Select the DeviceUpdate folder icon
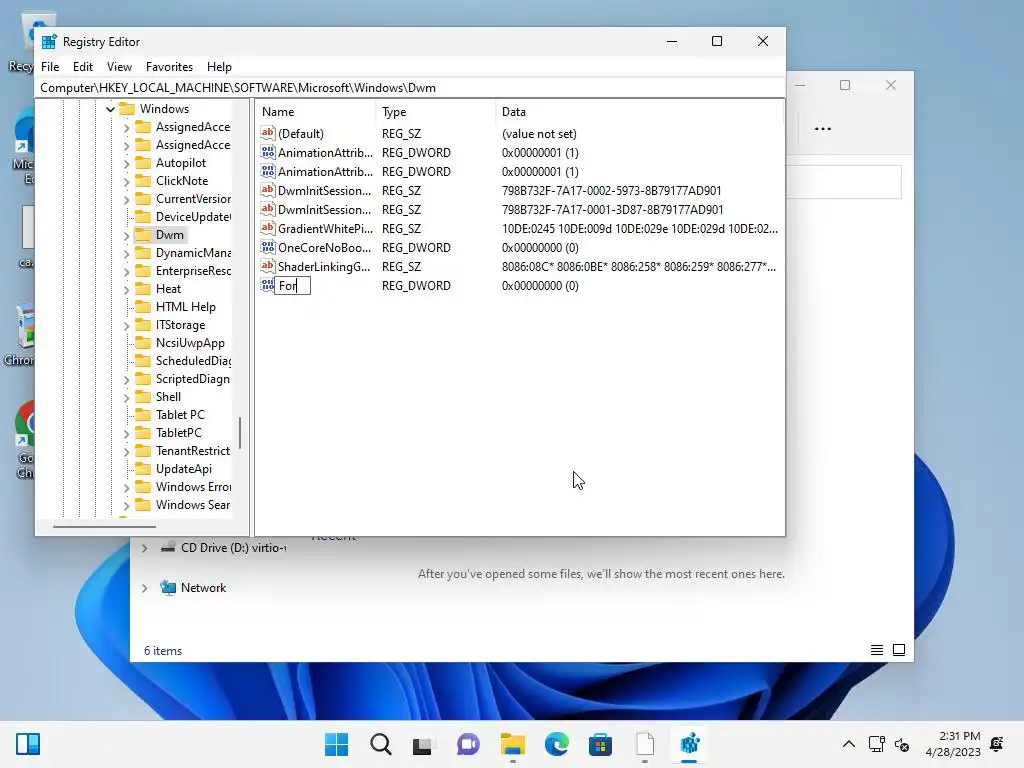Viewport: 1024px width, 768px height. pyautogui.click(x=143, y=216)
